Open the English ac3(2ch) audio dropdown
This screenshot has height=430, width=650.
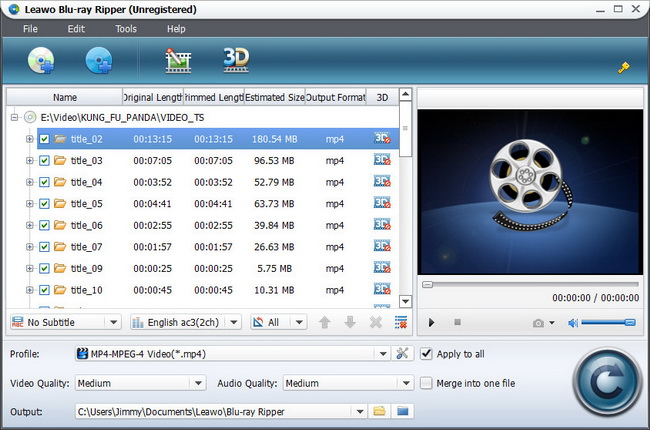185,322
